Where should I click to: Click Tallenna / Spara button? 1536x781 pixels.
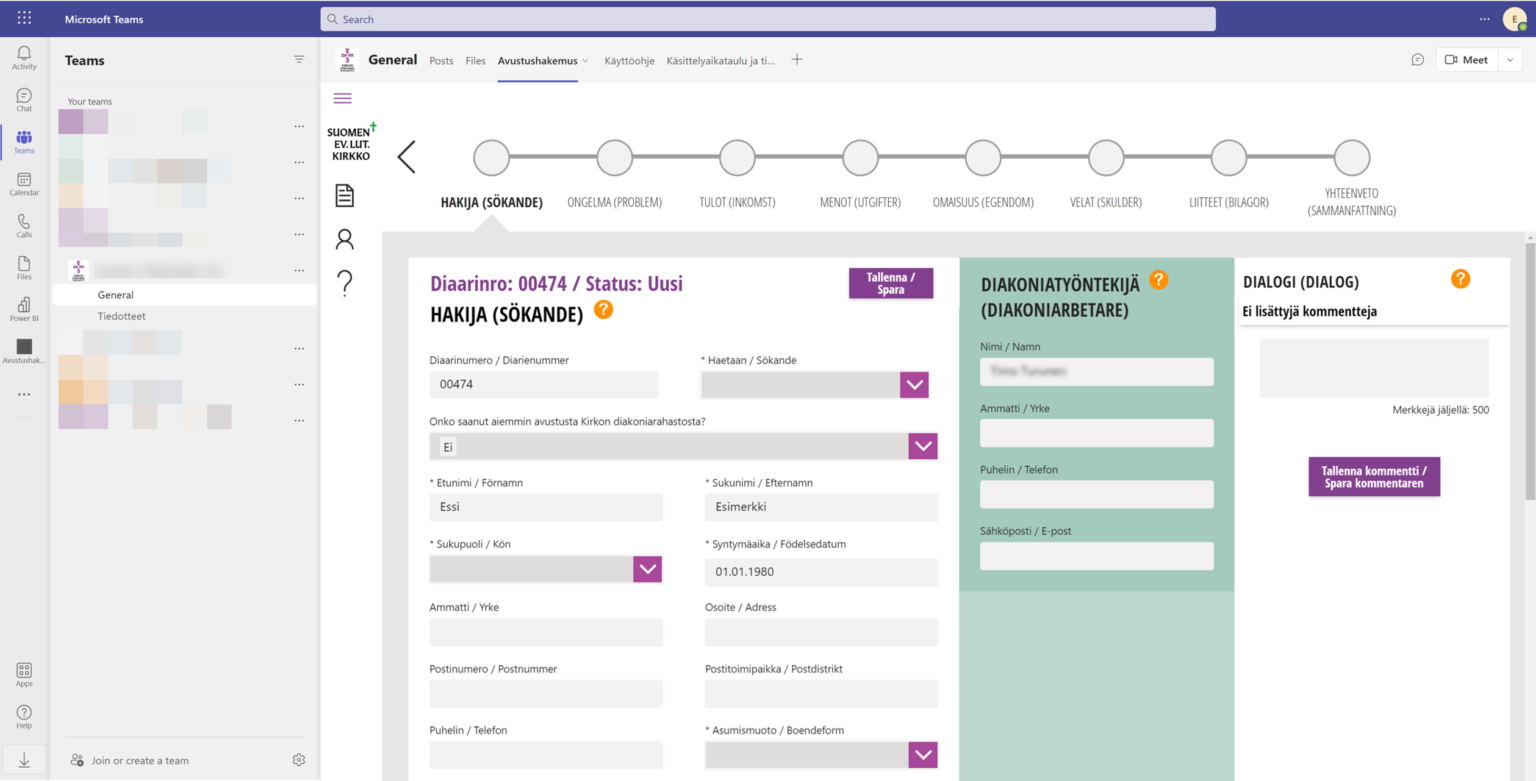point(891,283)
